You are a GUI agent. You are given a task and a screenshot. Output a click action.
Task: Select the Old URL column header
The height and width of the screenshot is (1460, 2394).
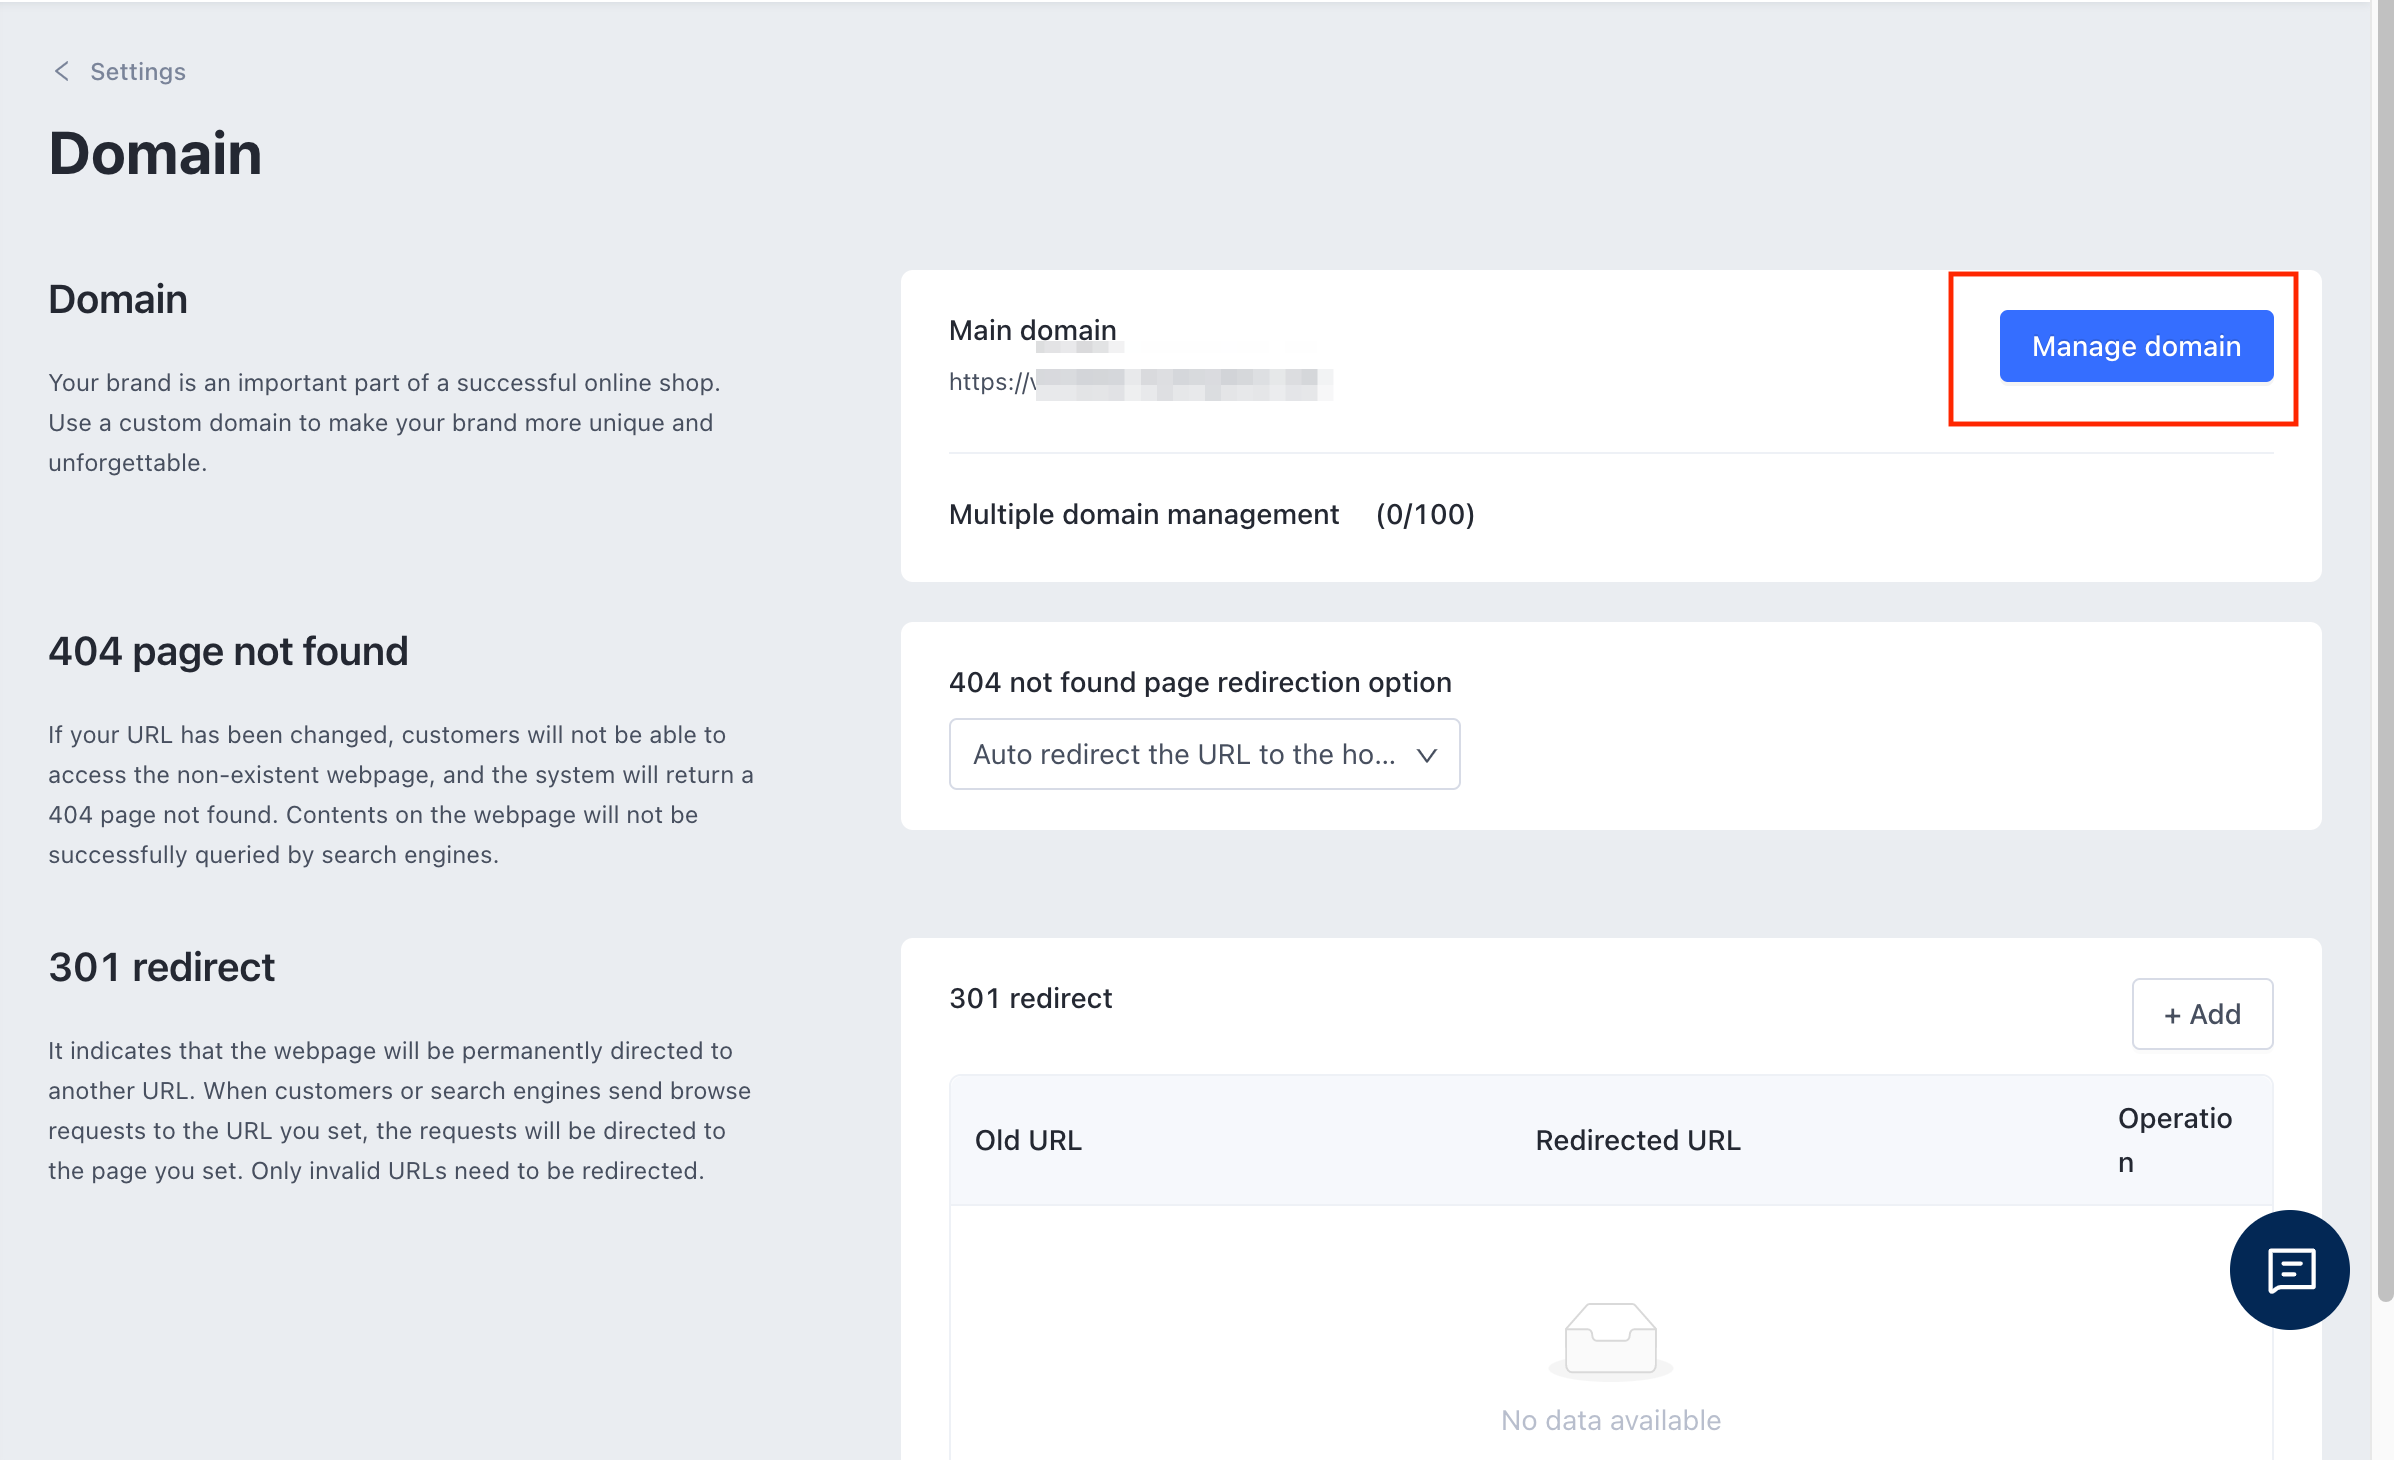coord(1028,1140)
